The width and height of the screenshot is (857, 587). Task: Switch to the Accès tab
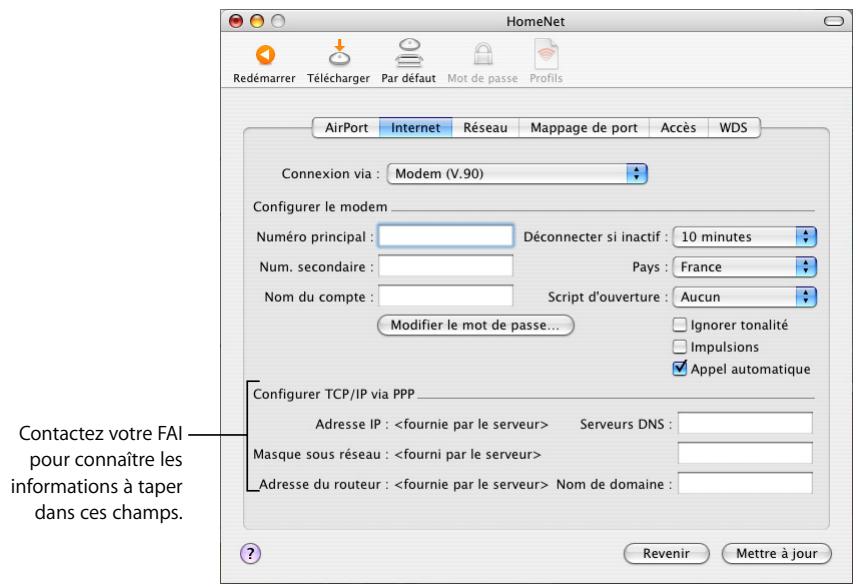pyautogui.click(x=678, y=127)
